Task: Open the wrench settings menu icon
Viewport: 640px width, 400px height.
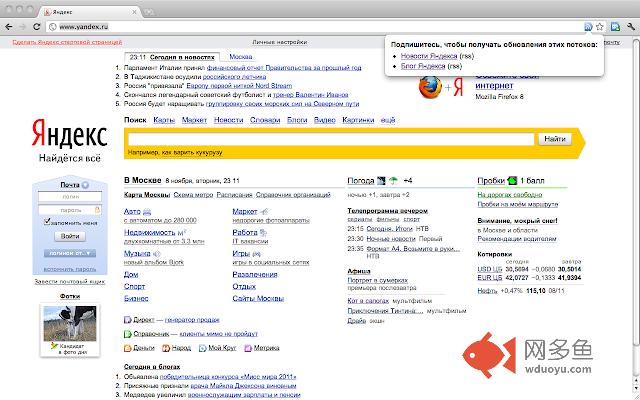Action: pyautogui.click(x=630, y=27)
